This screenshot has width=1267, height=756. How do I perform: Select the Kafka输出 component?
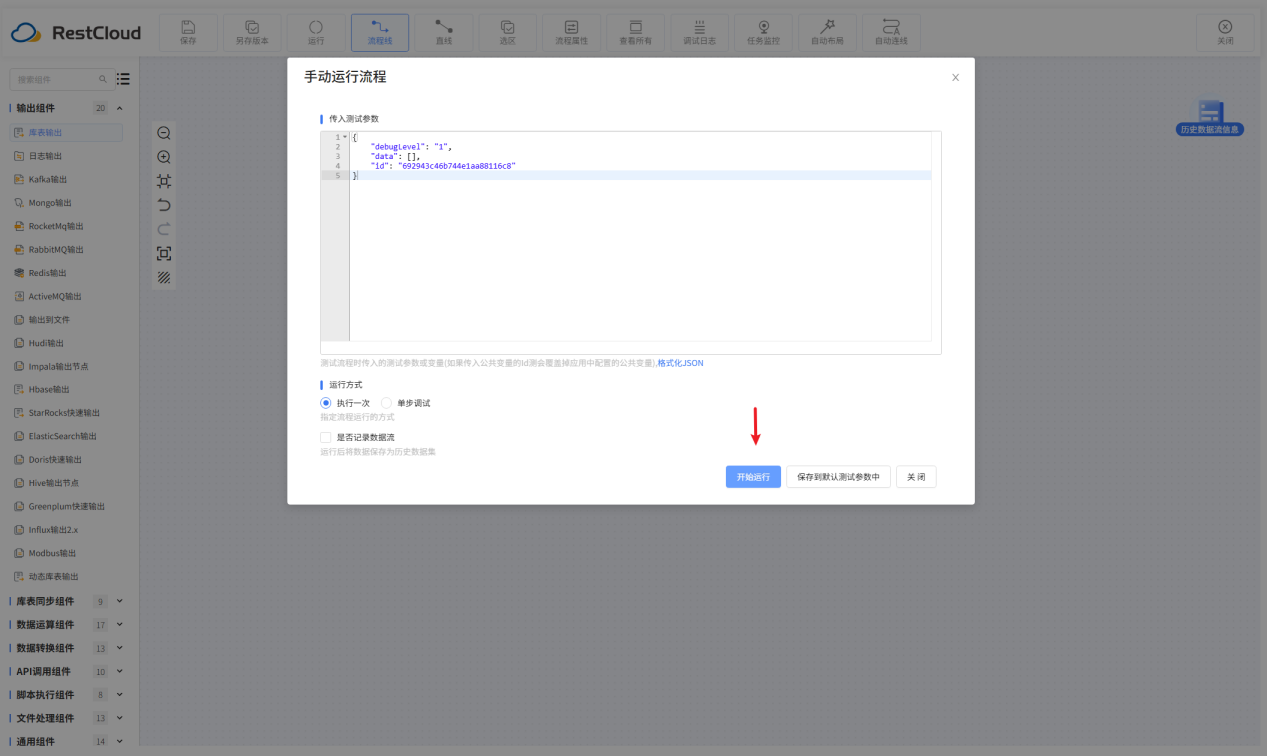pos(66,179)
